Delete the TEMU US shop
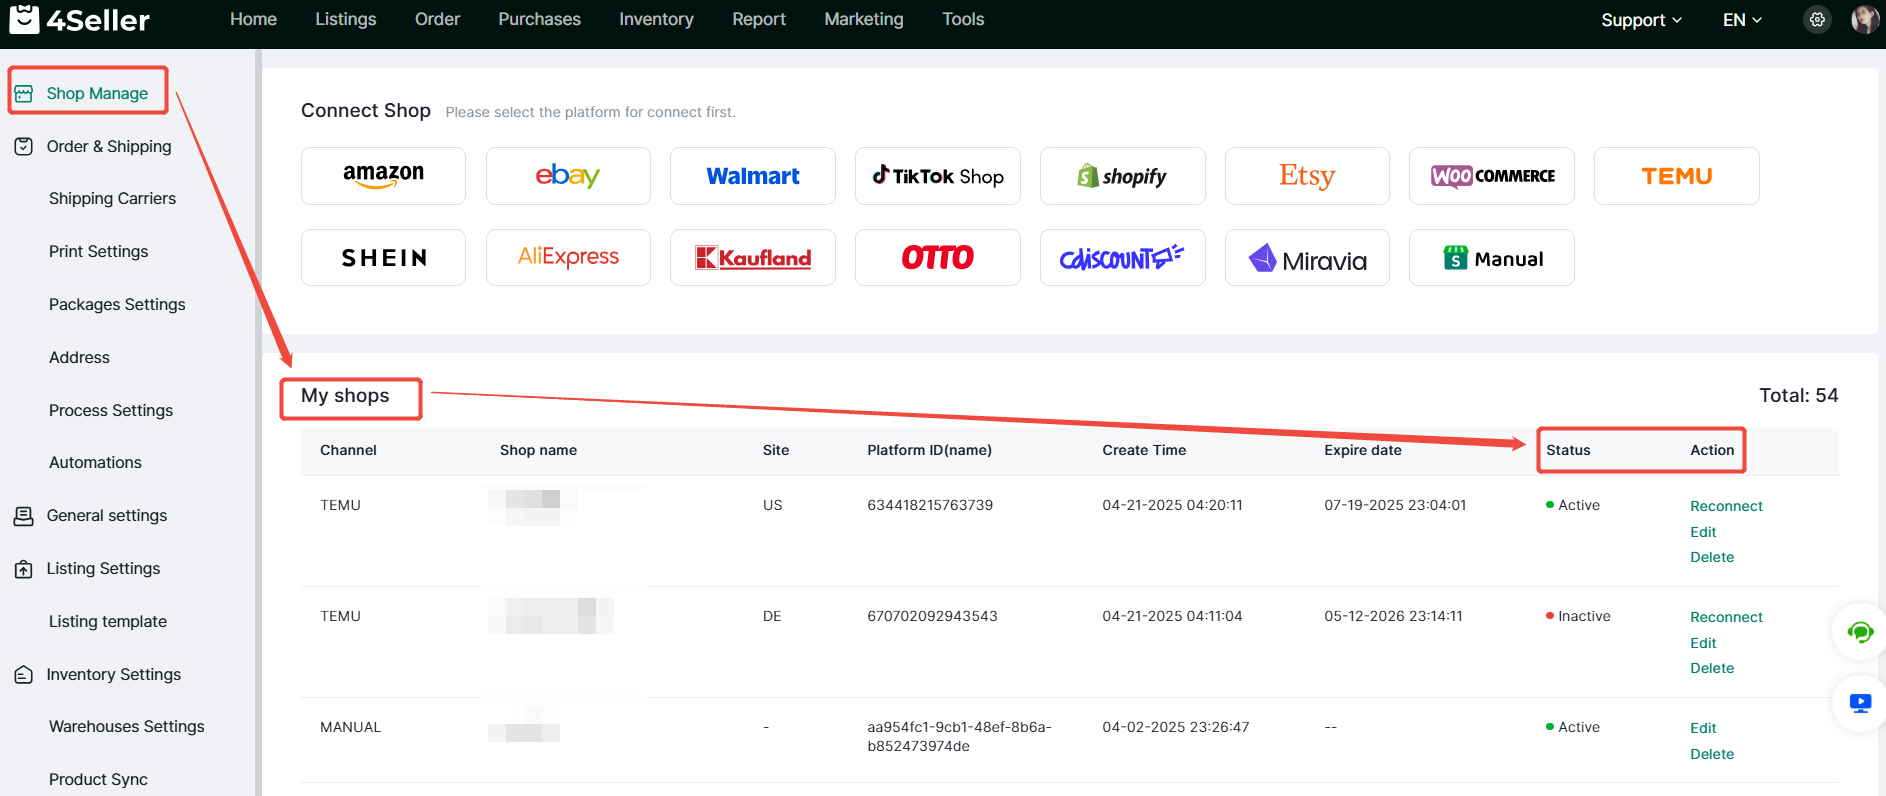1886x796 pixels. pos(1712,557)
